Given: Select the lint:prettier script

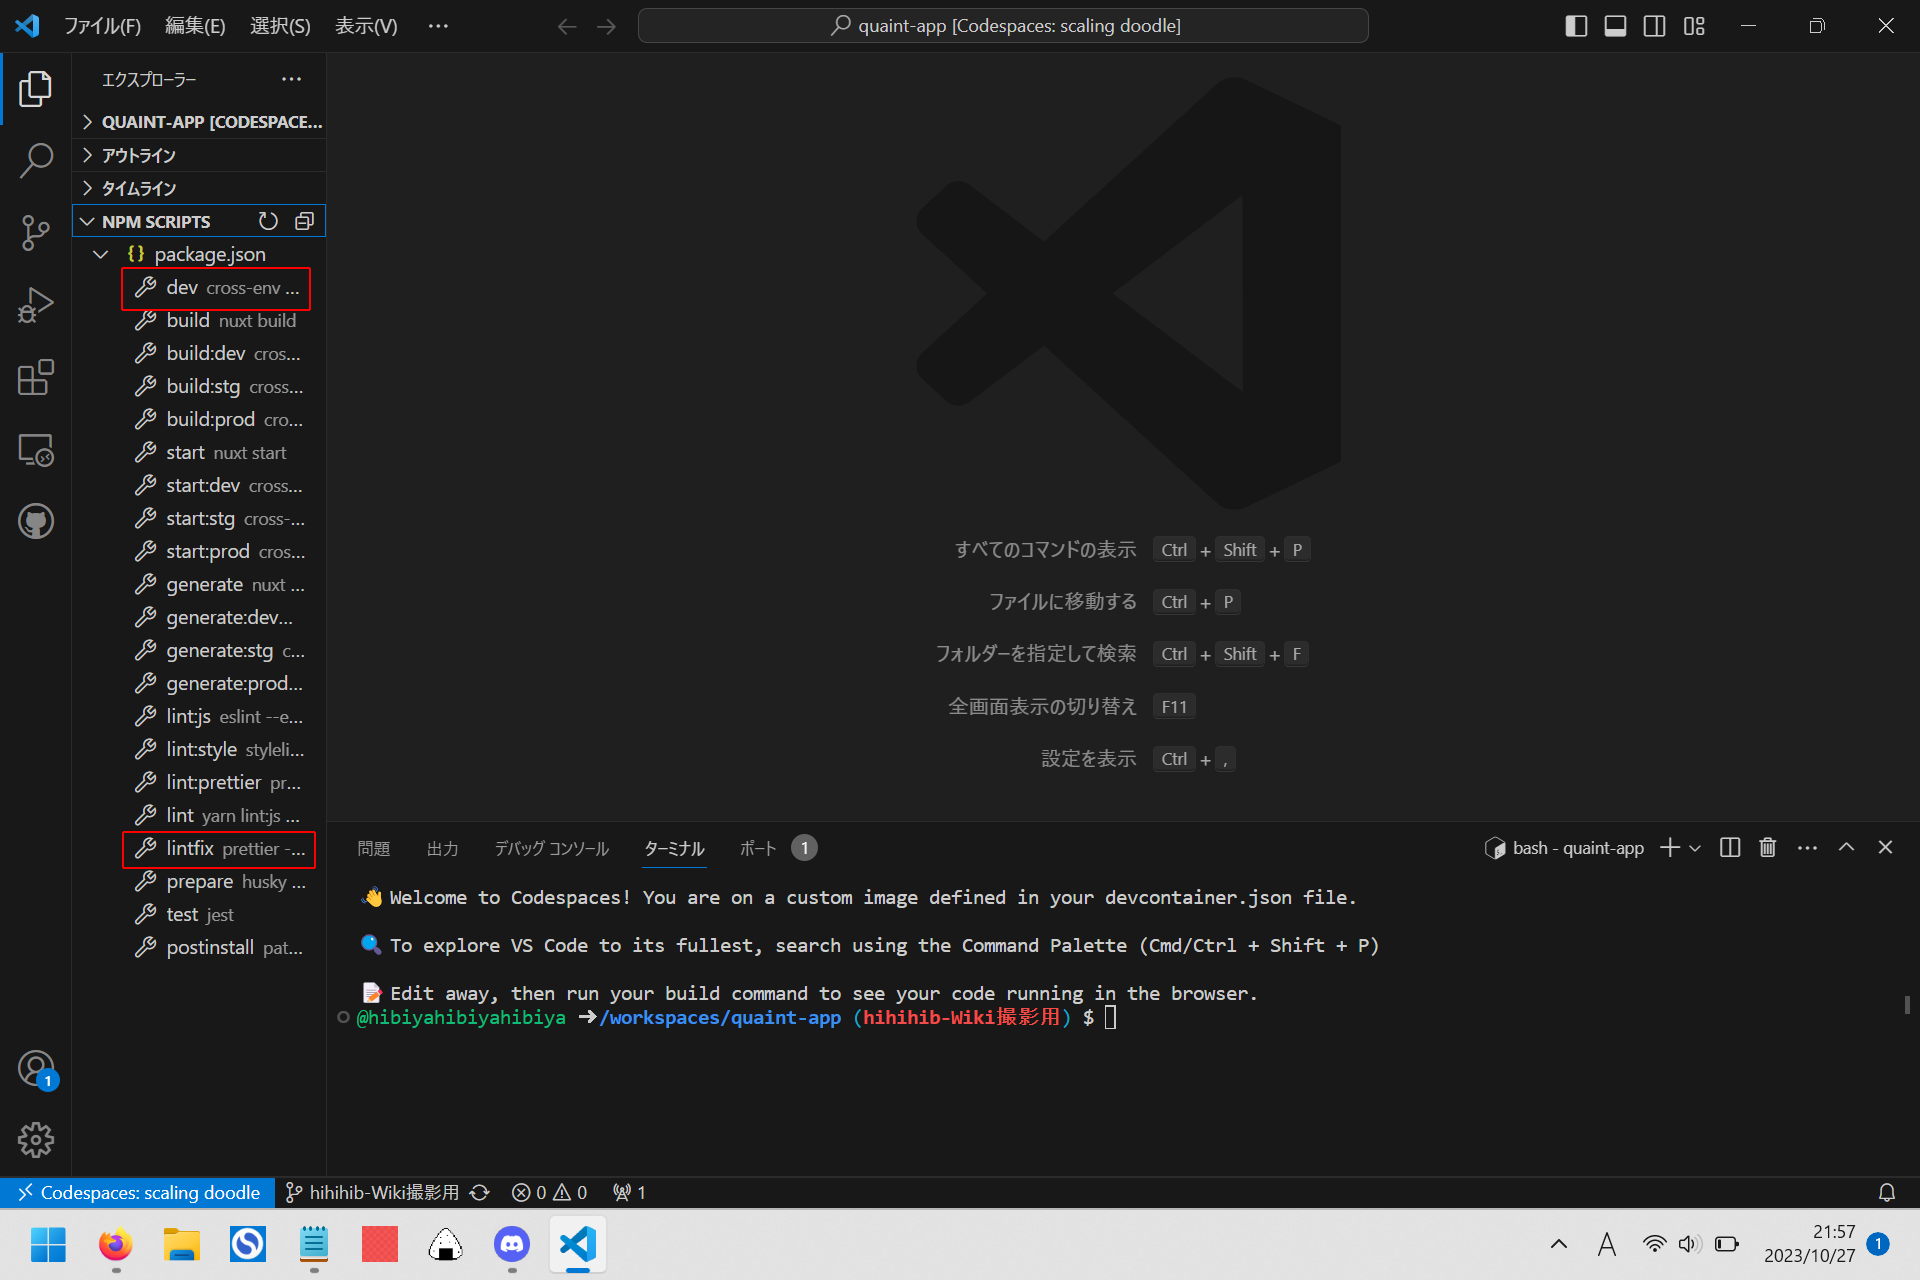Looking at the screenshot, I should 200,782.
